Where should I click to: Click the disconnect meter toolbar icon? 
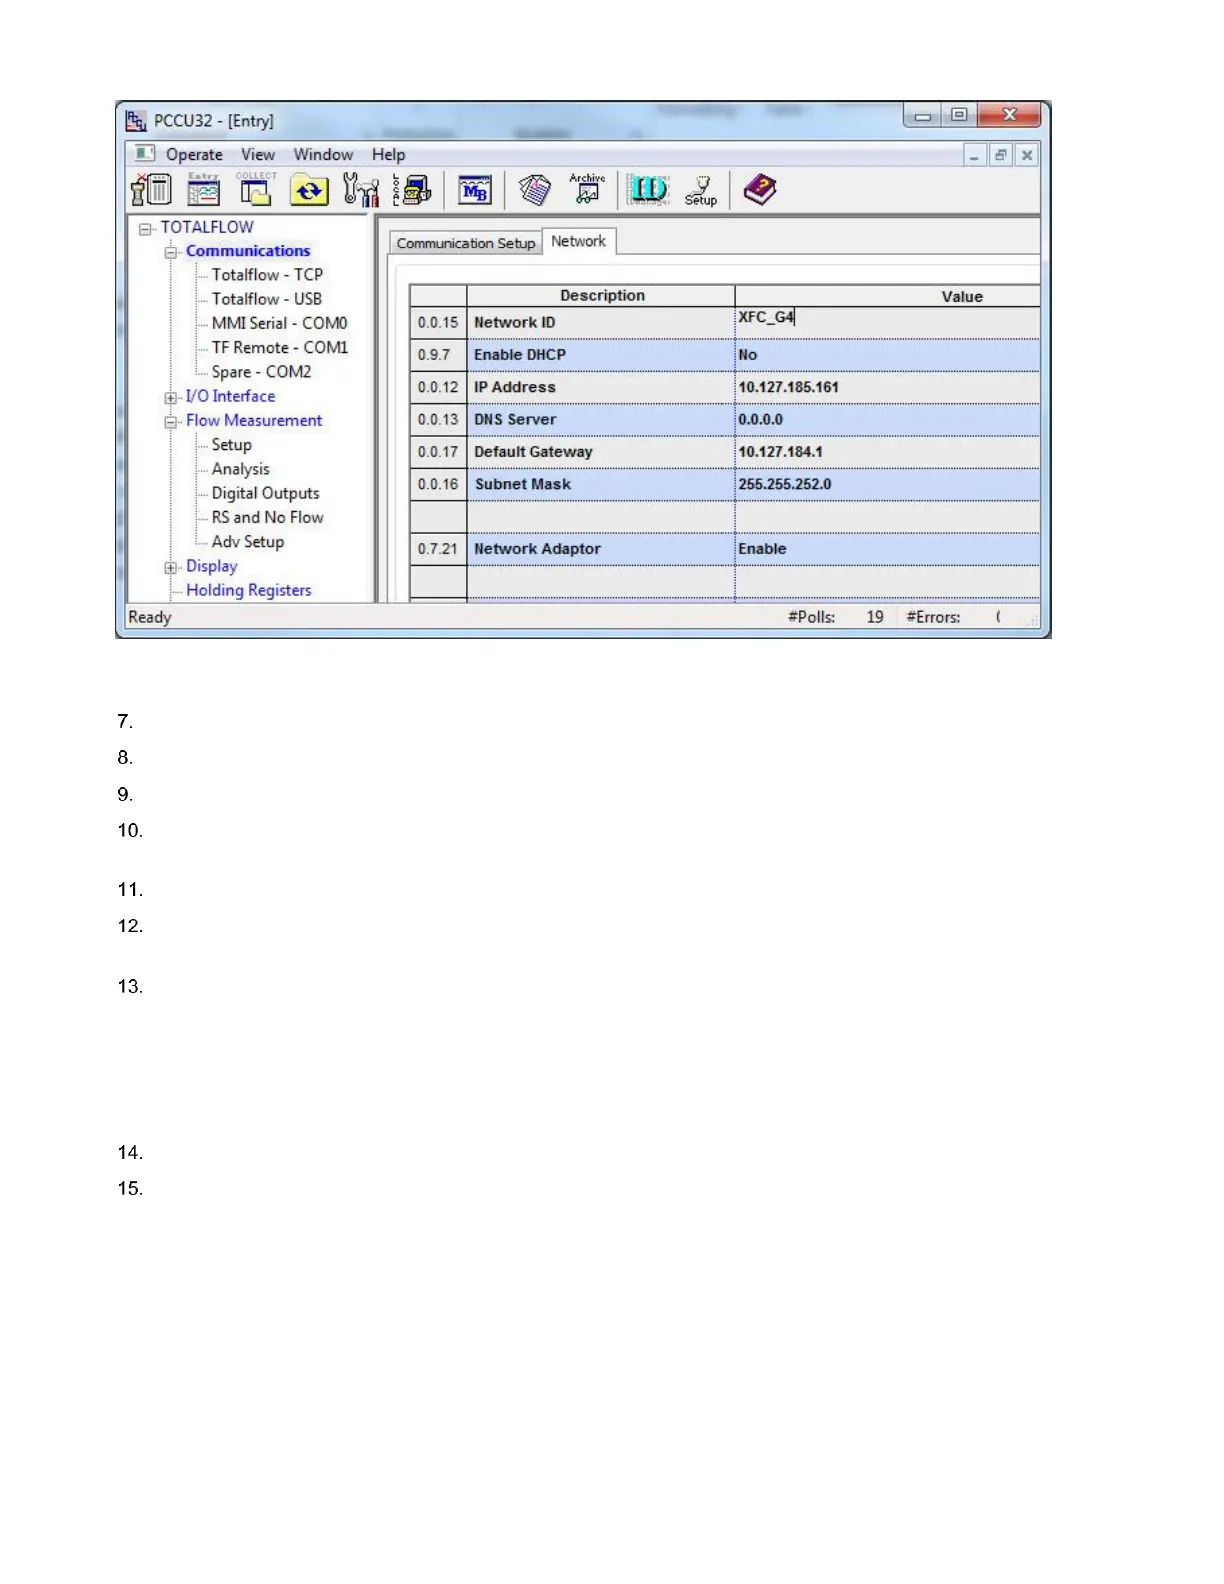pyautogui.click(x=152, y=188)
